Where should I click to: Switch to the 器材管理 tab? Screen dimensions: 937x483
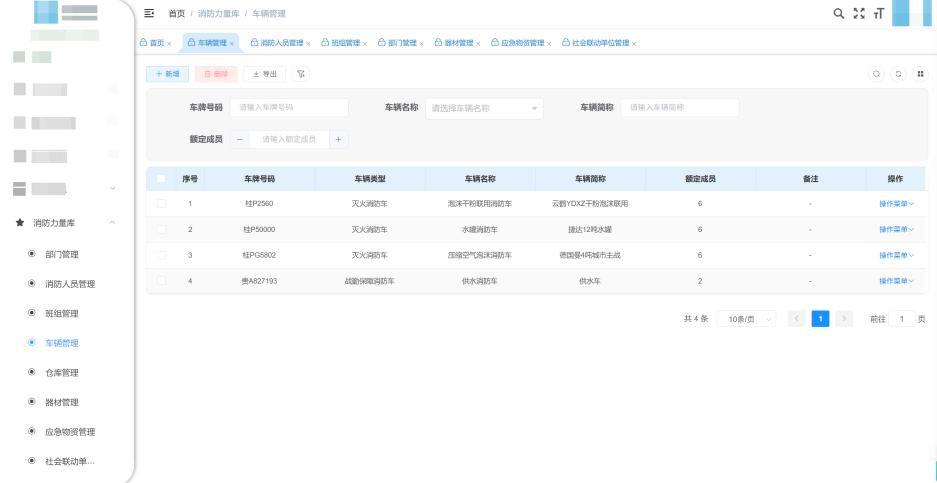[460, 42]
